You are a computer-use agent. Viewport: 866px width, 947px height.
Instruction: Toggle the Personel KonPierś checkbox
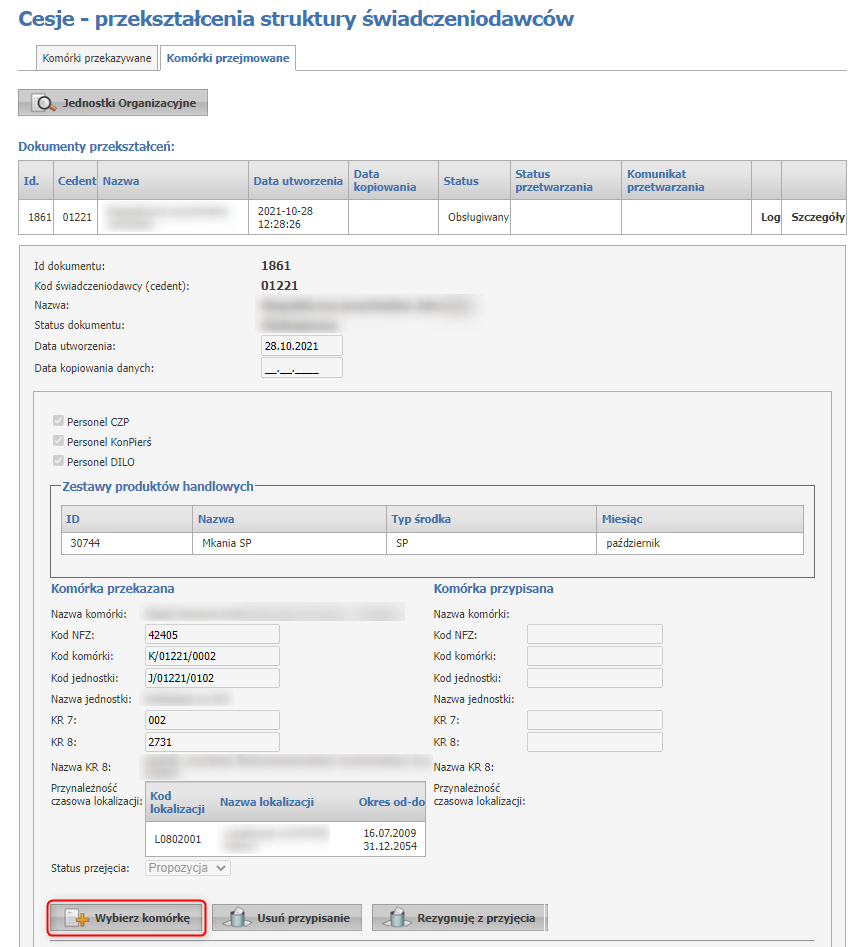coord(58,442)
